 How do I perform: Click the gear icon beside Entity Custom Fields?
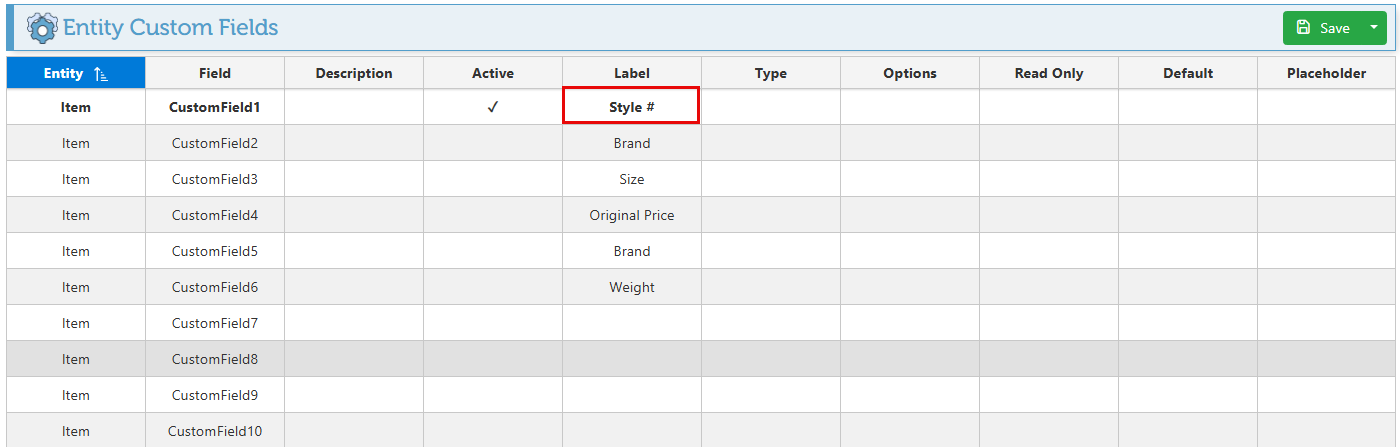point(42,28)
